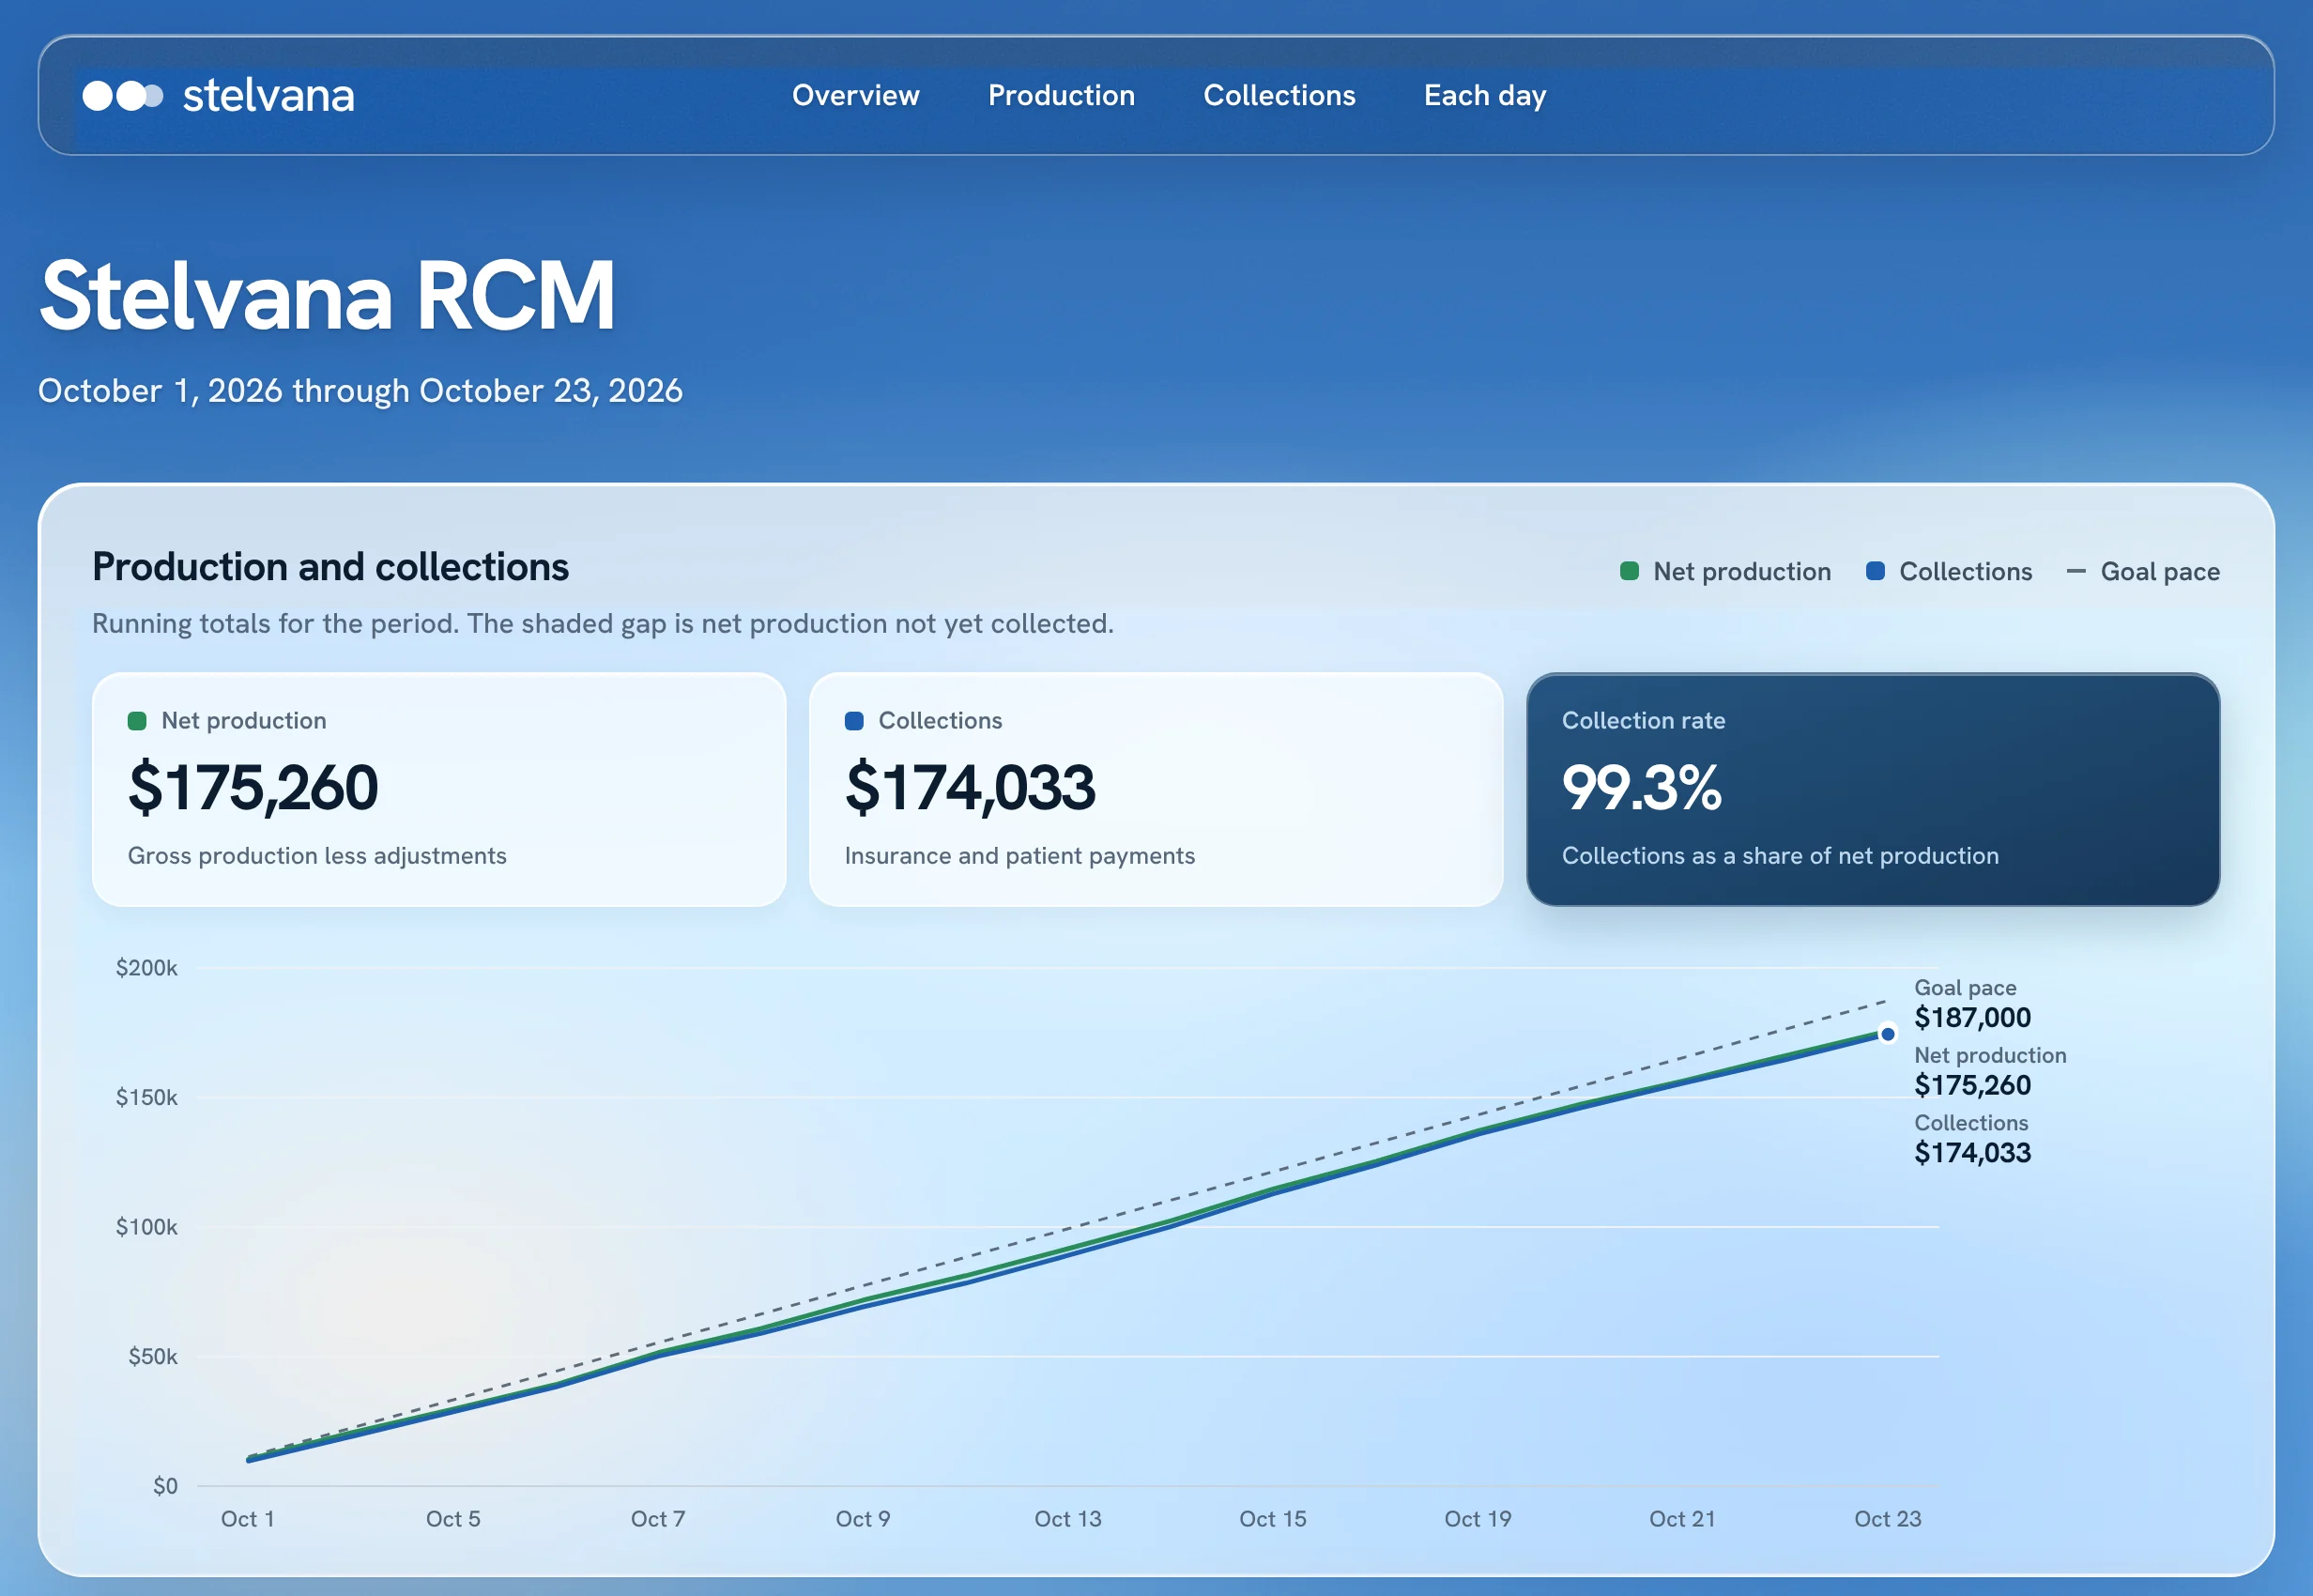Image resolution: width=2313 pixels, height=1596 pixels.
Task: Click the Gross production less adjustments caption
Action: point(317,856)
